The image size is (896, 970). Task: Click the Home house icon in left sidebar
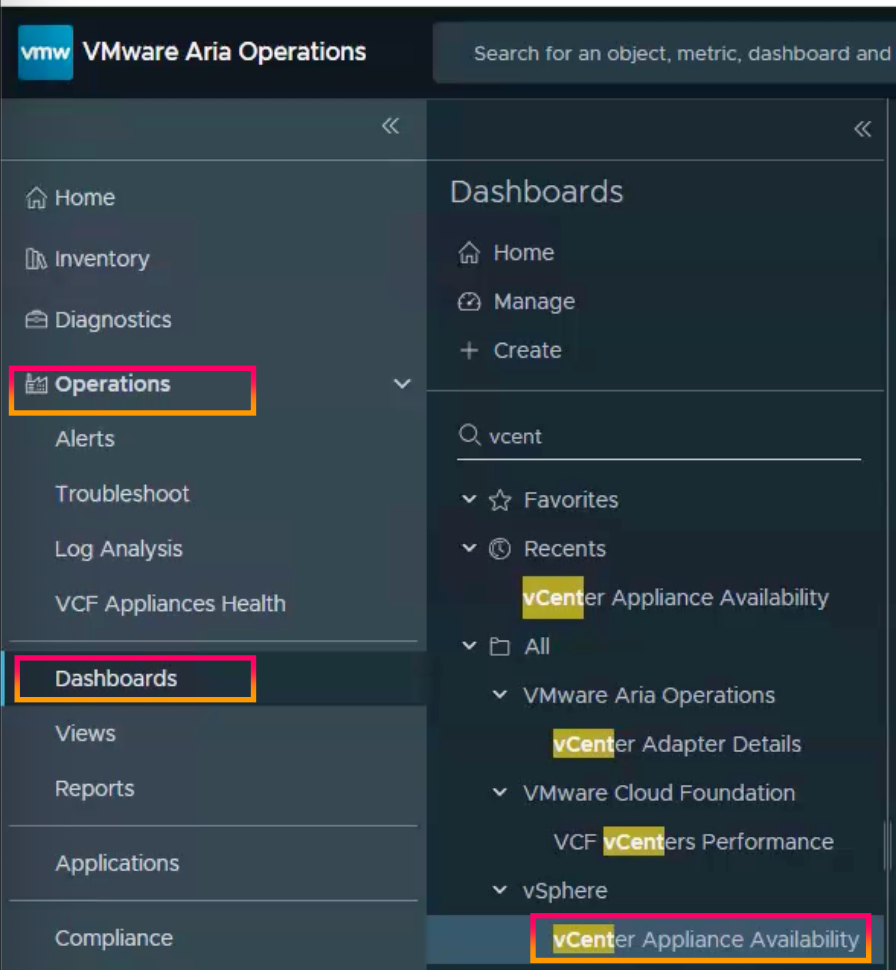coord(36,198)
